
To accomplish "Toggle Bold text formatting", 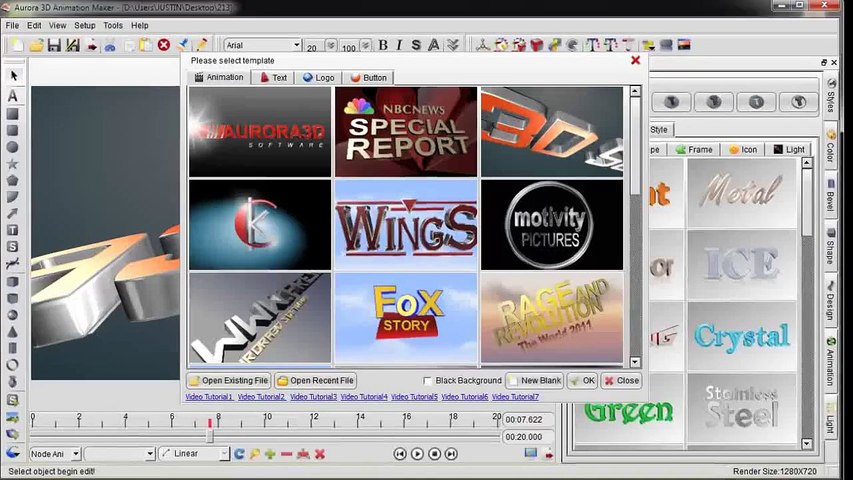I will [x=382, y=45].
